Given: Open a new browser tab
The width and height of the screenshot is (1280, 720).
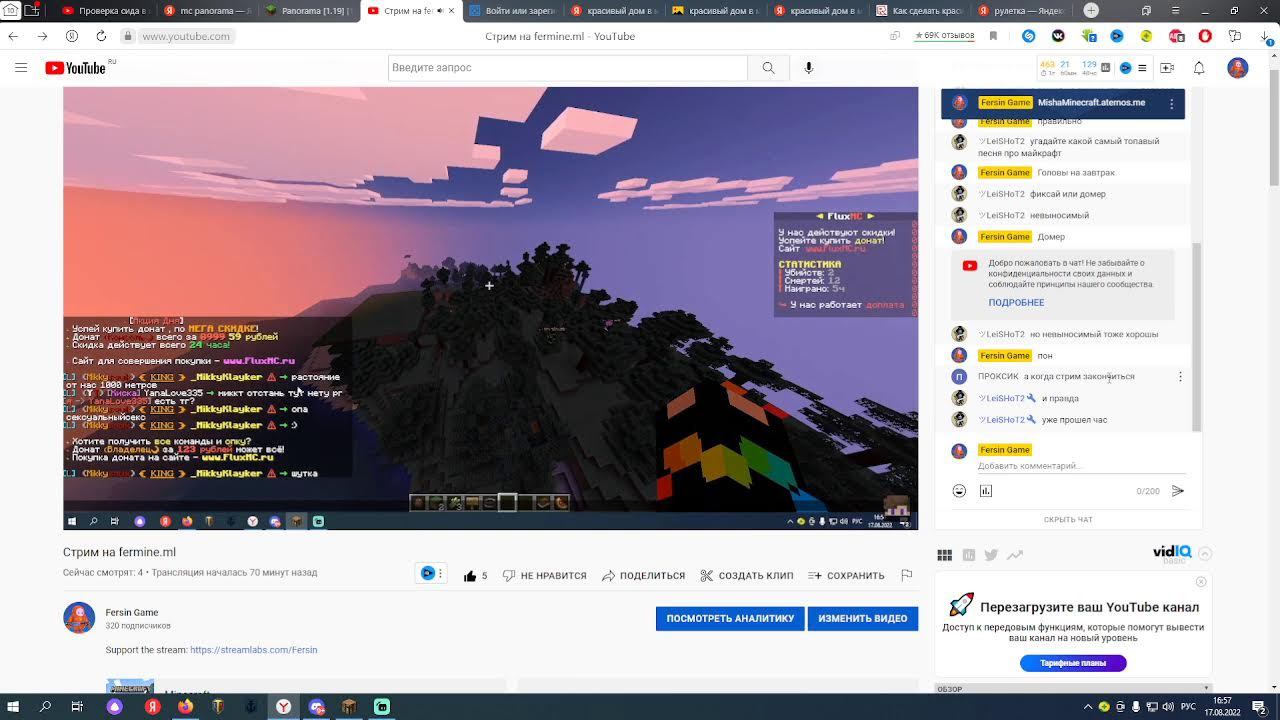Looking at the screenshot, I should 1091,11.
